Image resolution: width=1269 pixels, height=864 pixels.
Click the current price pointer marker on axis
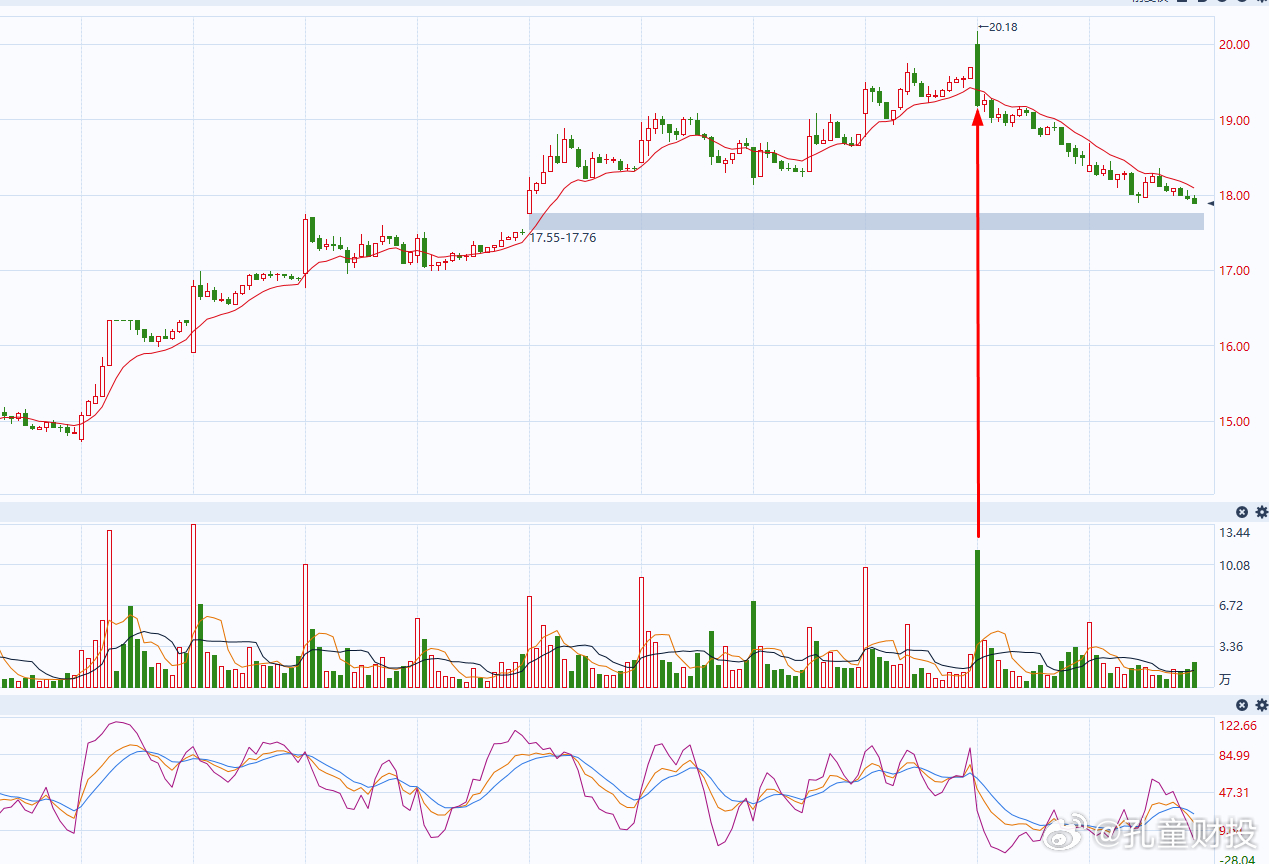pyautogui.click(x=1211, y=203)
